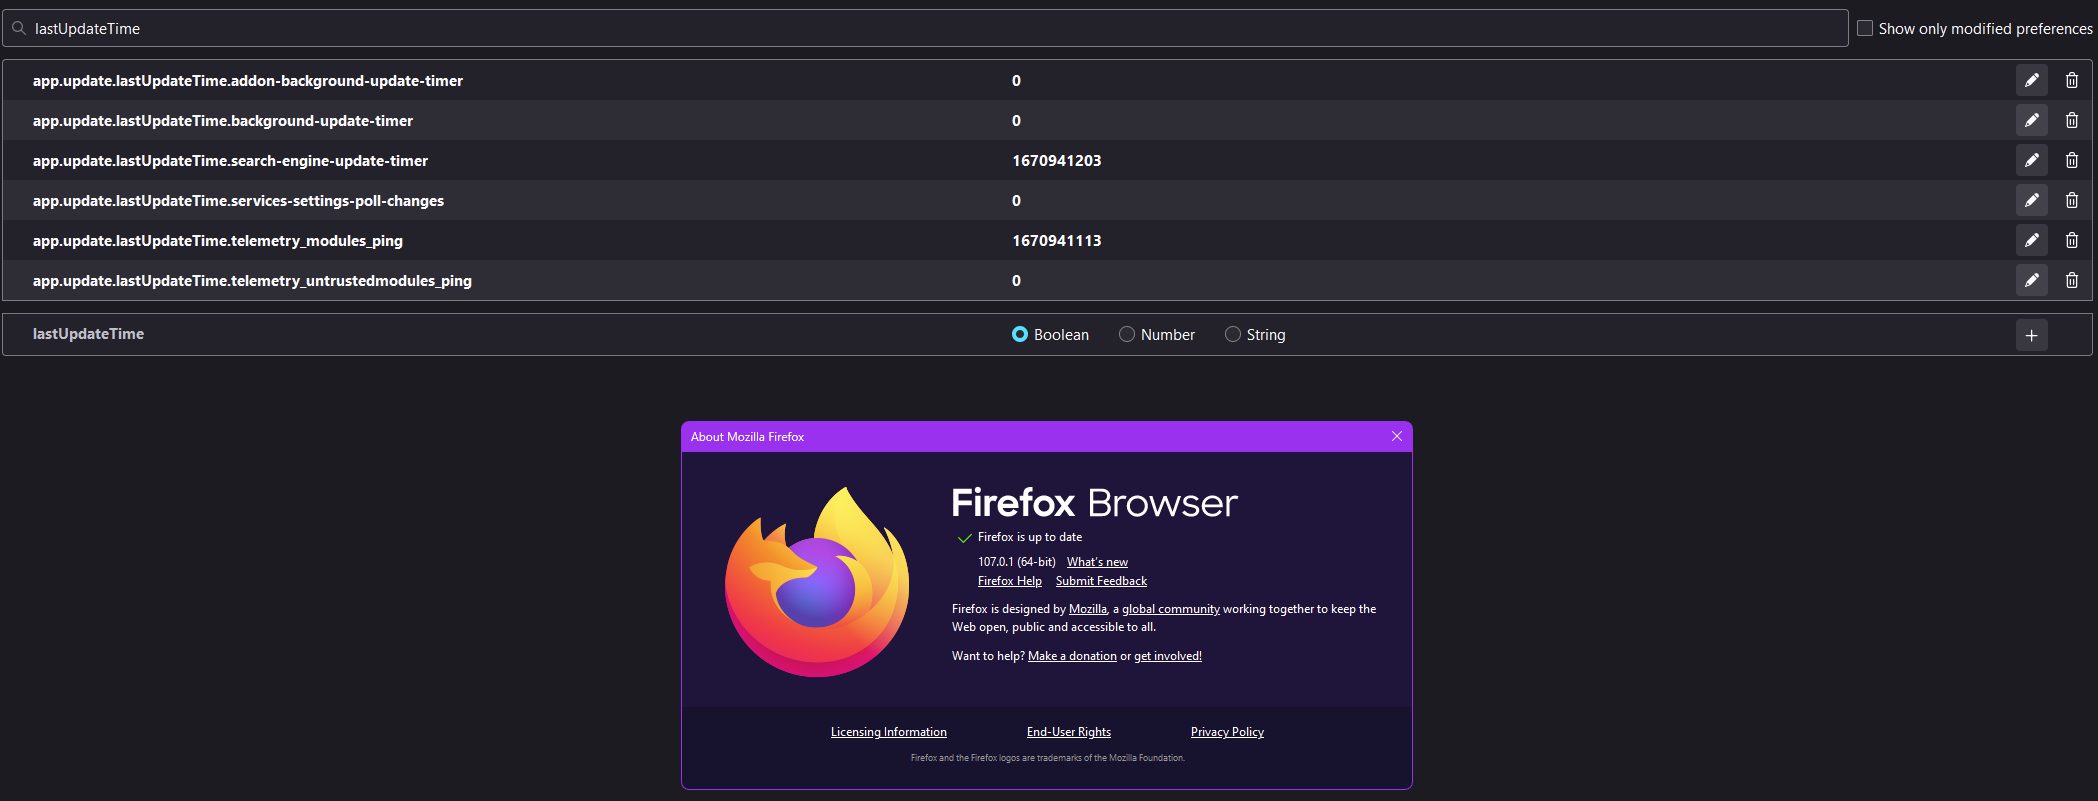Delete services-settings-poll-changes preference
The width and height of the screenshot is (2098, 801).
(x=2072, y=200)
